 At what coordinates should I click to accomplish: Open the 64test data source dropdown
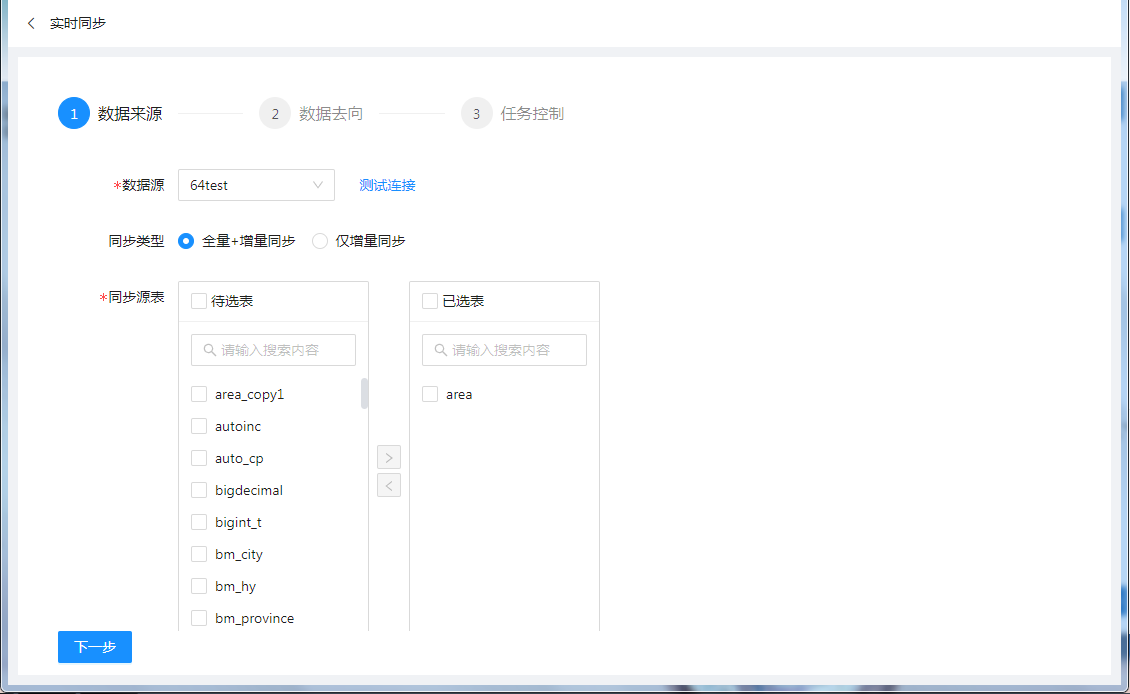256,185
